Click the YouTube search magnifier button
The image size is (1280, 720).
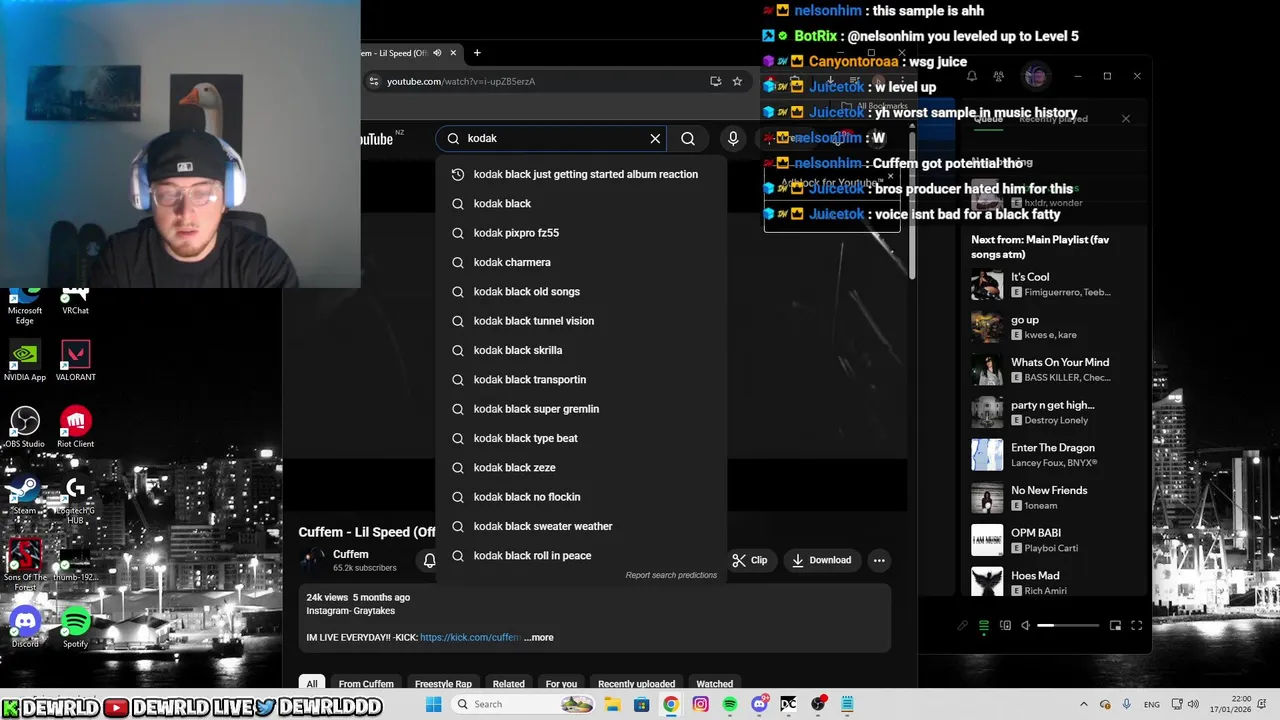688,139
